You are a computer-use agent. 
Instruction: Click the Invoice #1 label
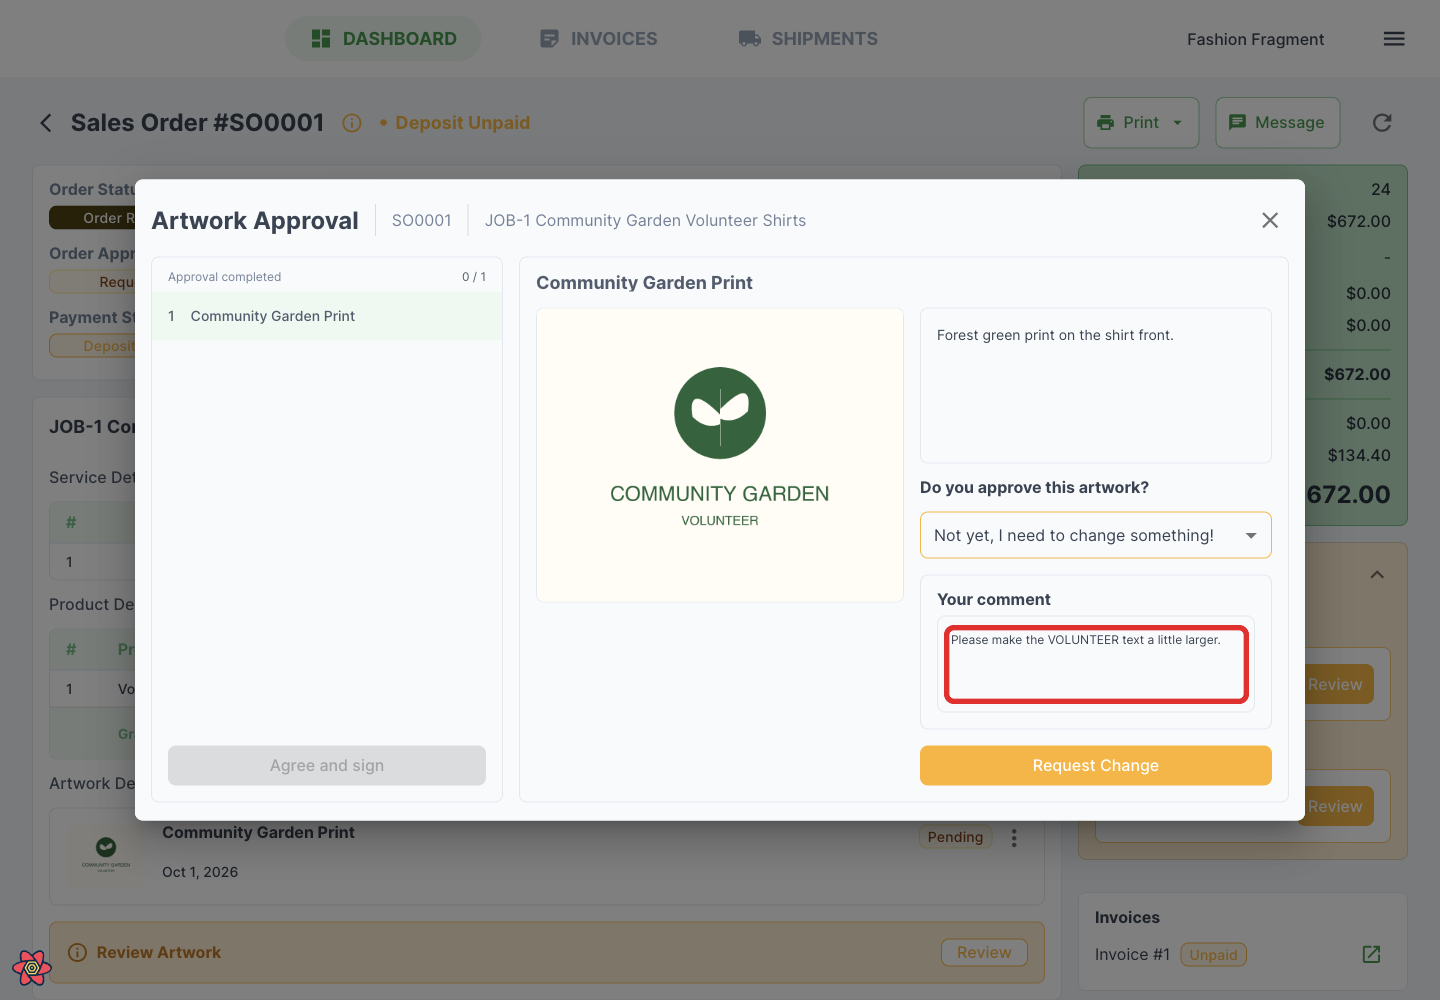point(1132,954)
